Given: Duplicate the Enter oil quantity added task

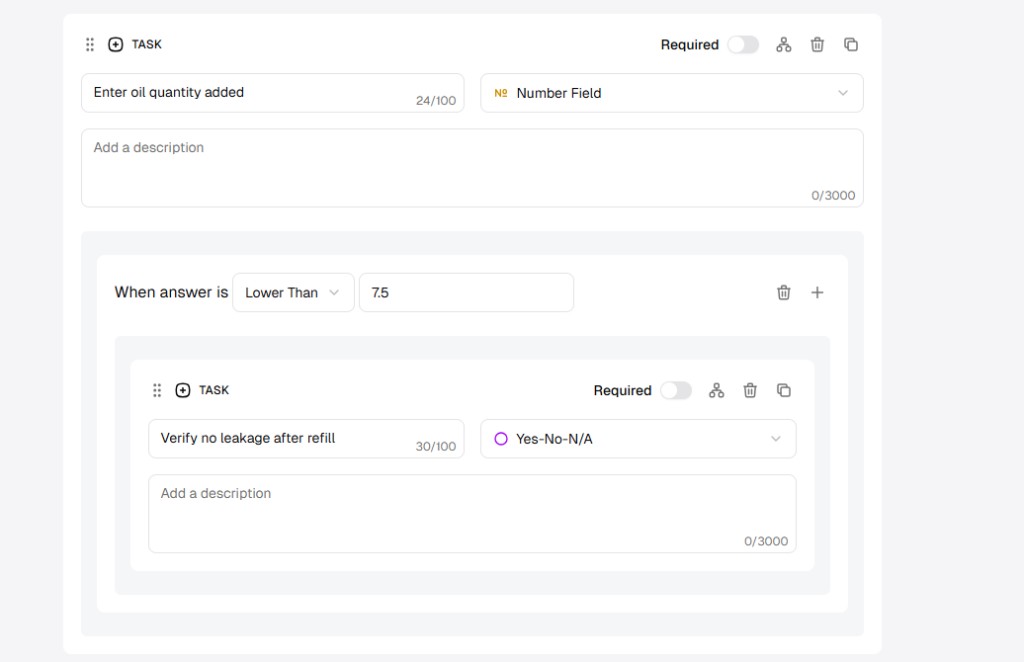Looking at the screenshot, I should [x=850, y=44].
